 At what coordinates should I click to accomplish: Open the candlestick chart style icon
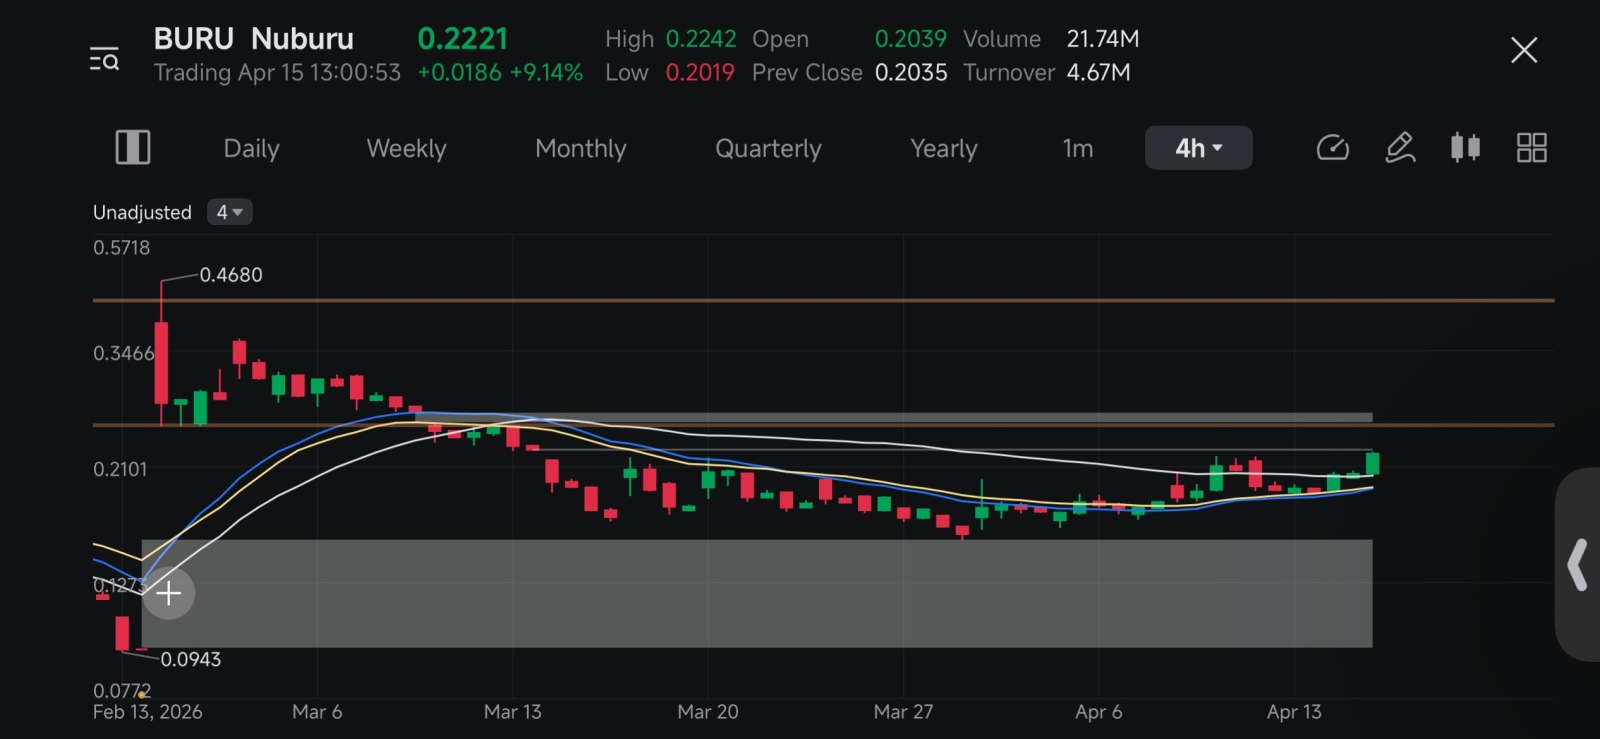coord(1466,148)
